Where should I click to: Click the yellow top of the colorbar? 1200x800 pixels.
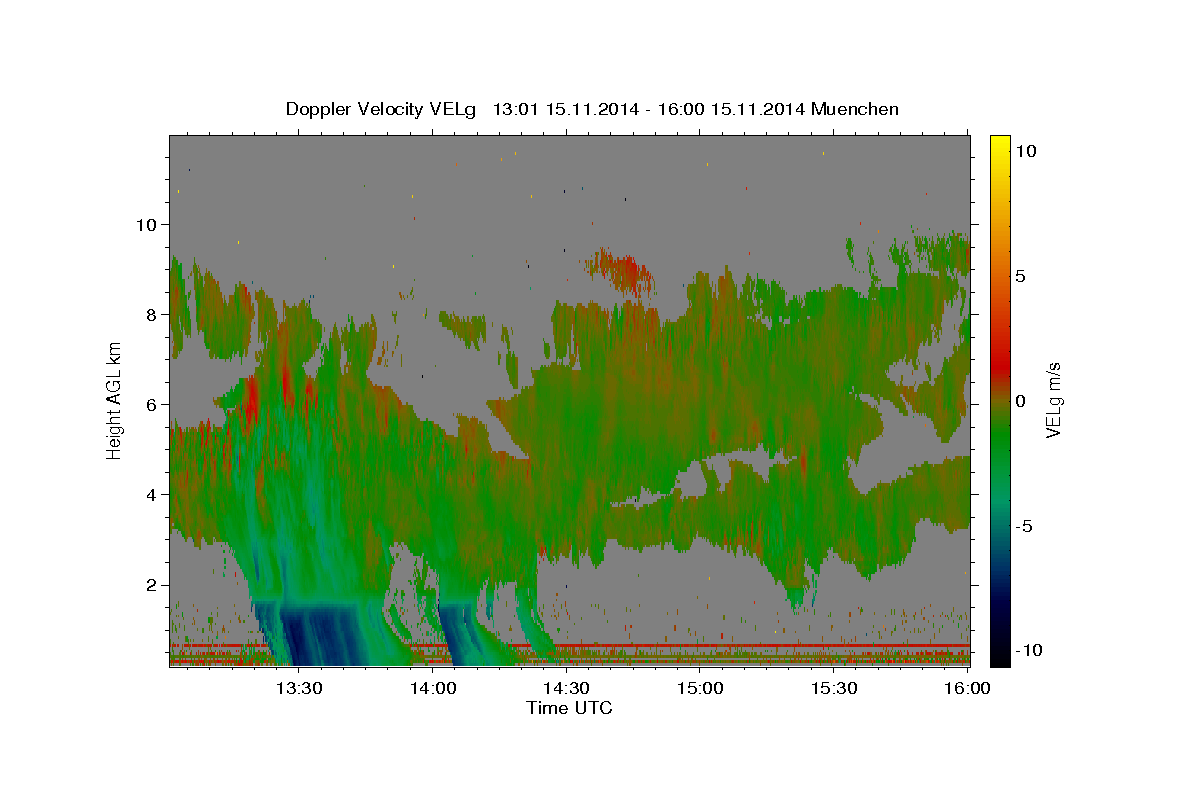tap(1000, 145)
